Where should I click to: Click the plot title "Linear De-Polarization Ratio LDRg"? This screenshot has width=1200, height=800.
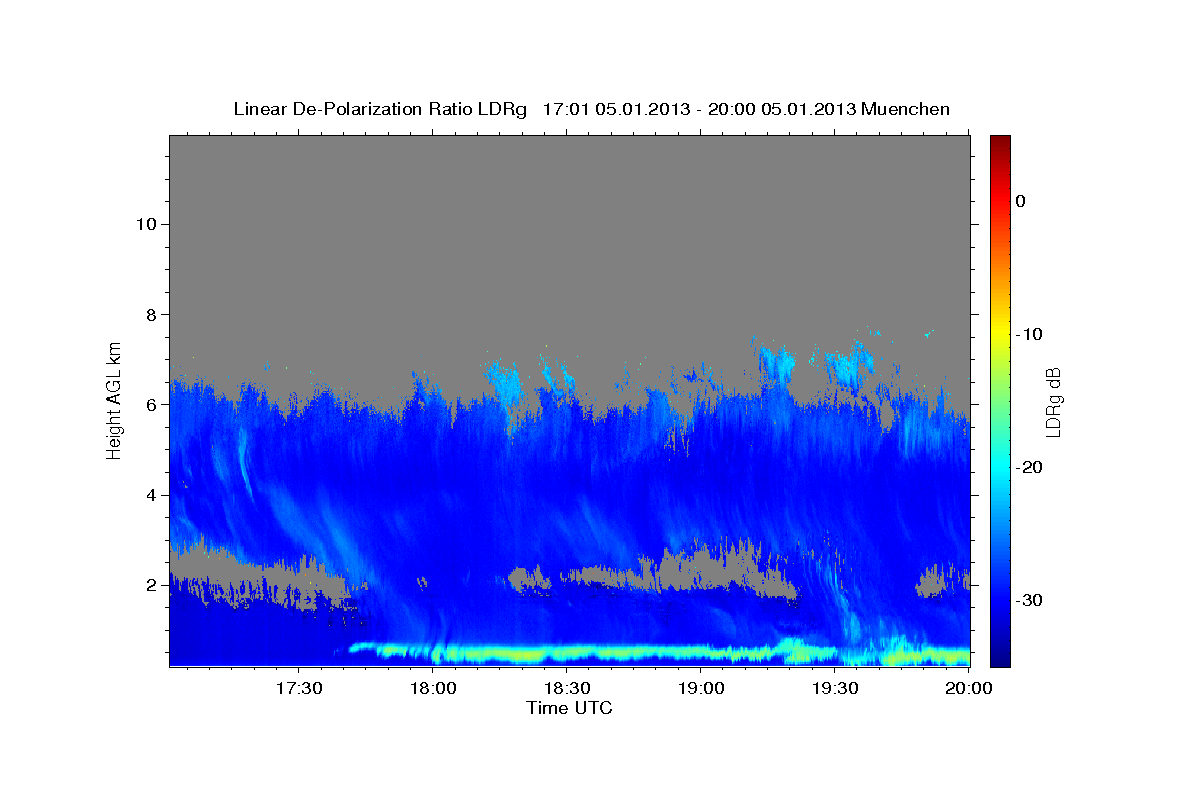tap(379, 109)
